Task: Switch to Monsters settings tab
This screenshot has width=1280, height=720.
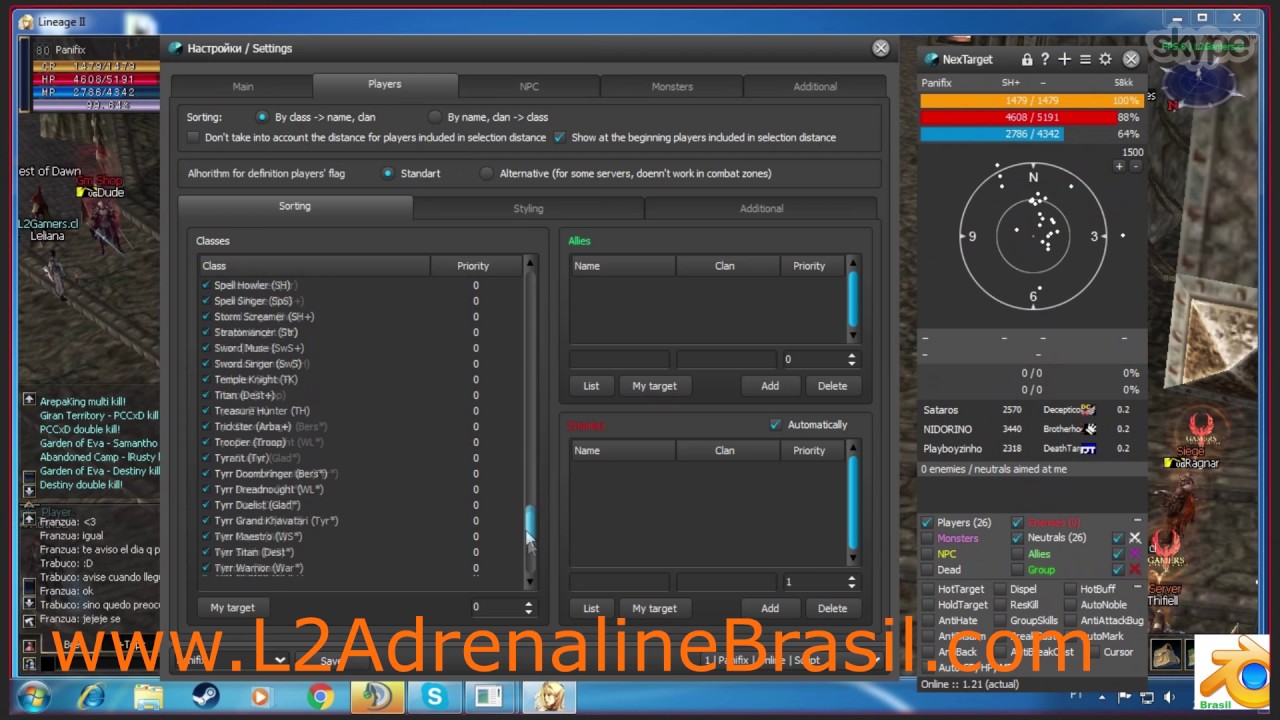Action: (x=672, y=87)
